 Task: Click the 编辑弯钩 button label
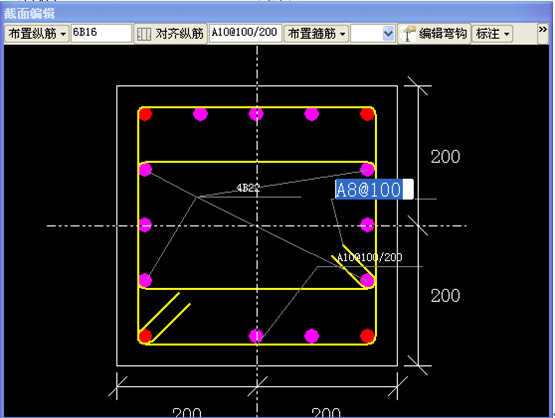click(442, 34)
